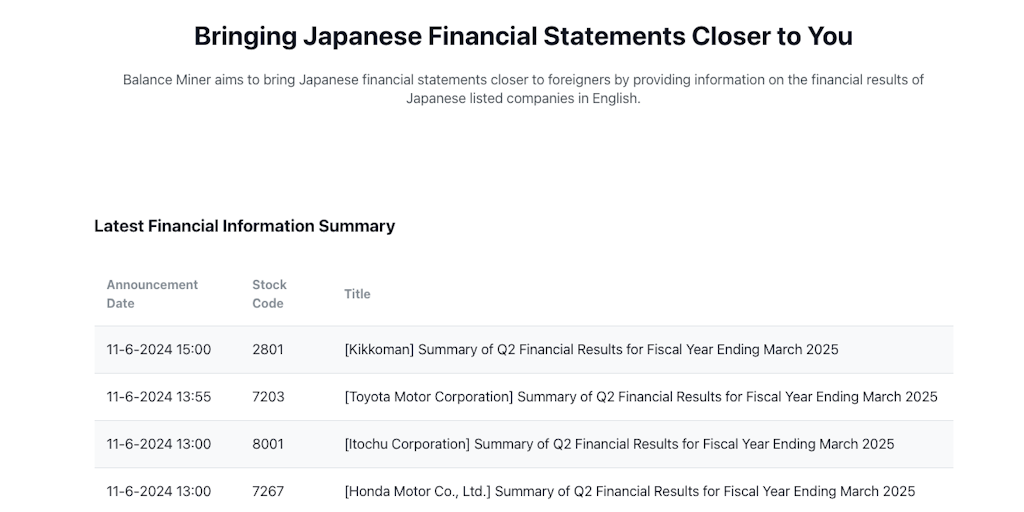Click the 'Title' column header
This screenshot has width=1024, height=512.
tap(357, 294)
